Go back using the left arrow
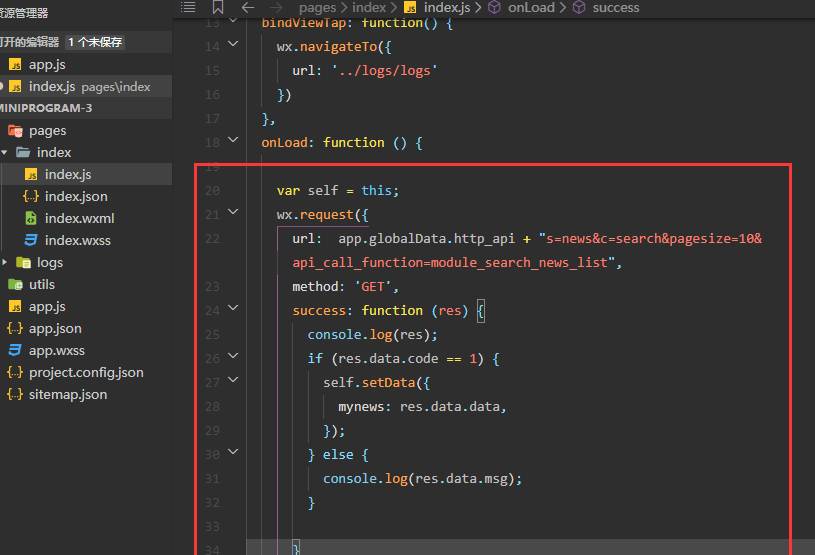815x555 pixels. pos(248,7)
